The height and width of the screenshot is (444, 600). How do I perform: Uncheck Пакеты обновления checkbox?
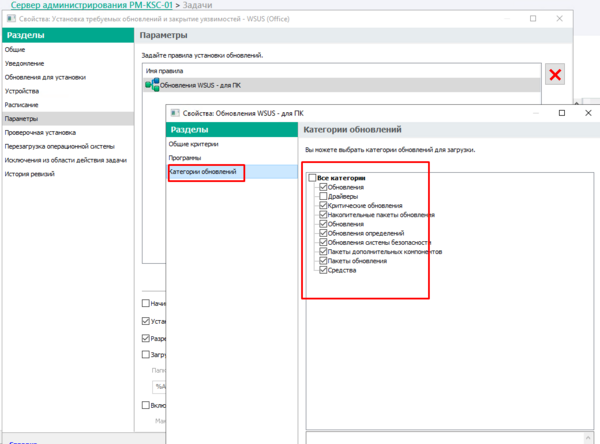coord(323,261)
